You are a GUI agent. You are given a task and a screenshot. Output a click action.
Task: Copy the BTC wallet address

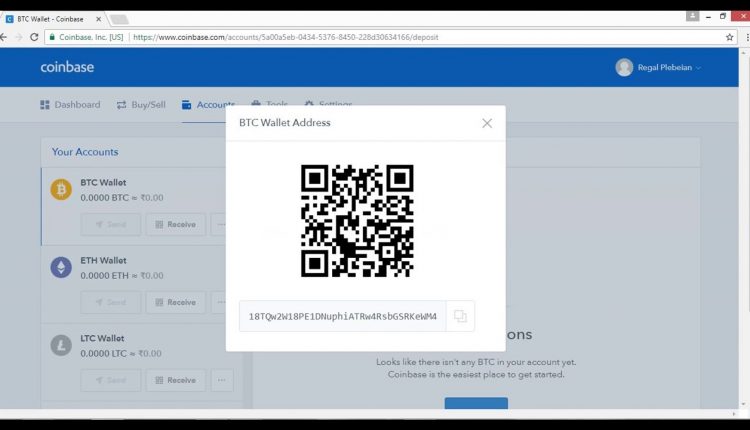pos(460,316)
